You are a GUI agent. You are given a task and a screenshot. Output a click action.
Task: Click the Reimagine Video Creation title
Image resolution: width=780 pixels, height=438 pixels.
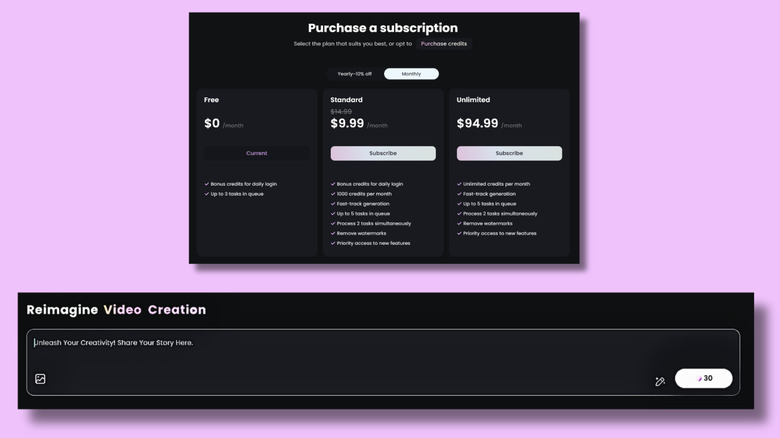[x=116, y=310]
